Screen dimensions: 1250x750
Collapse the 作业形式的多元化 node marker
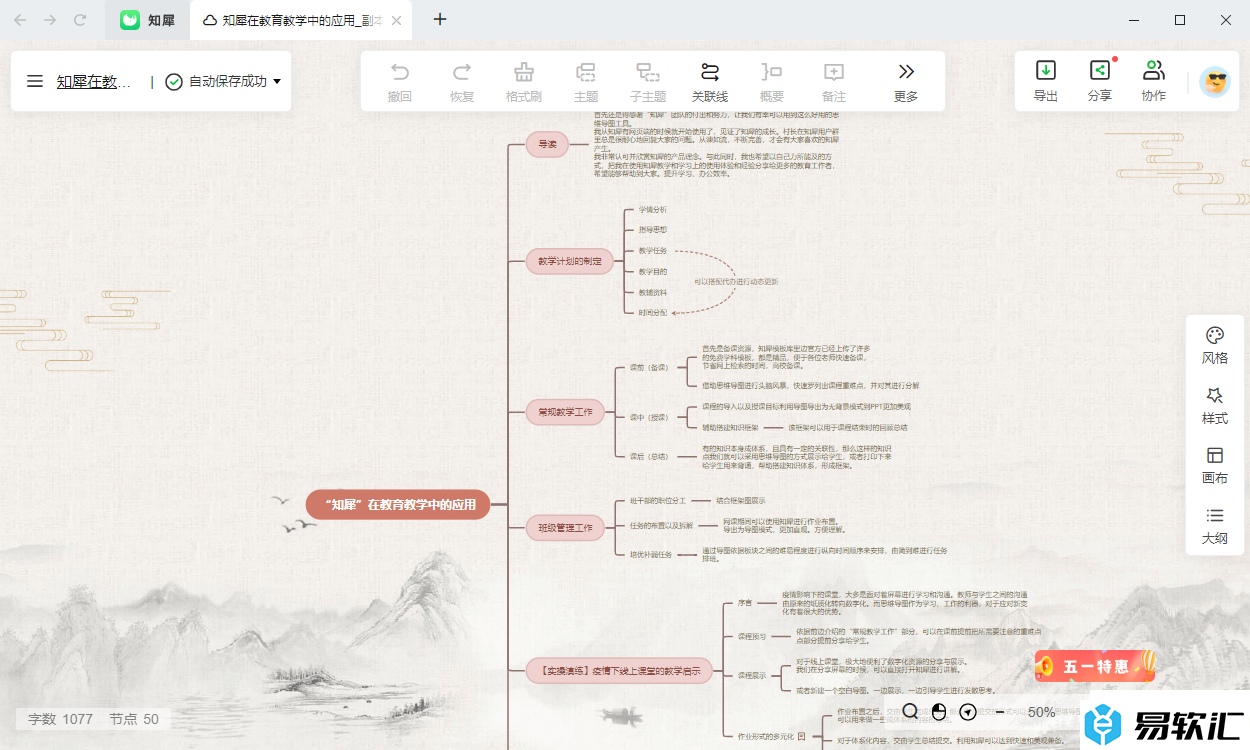click(802, 736)
